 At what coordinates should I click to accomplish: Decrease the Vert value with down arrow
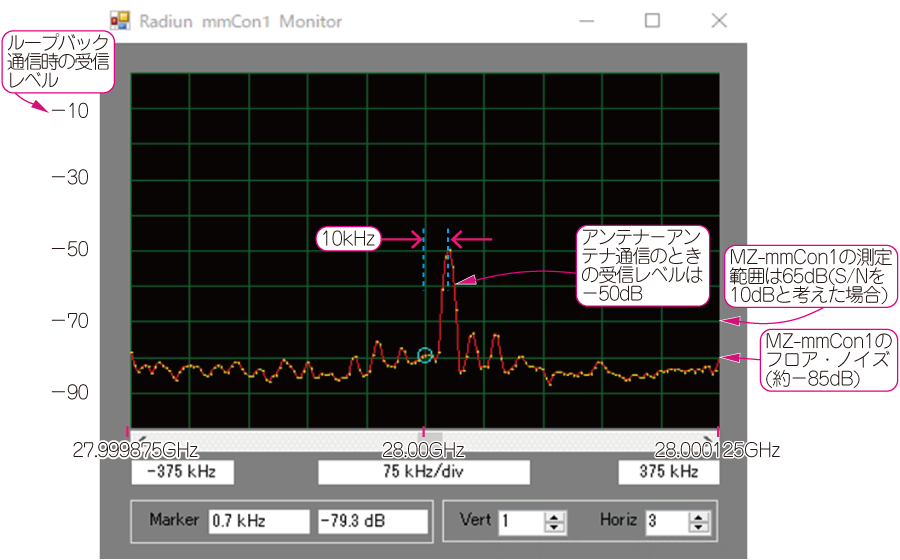555,526
